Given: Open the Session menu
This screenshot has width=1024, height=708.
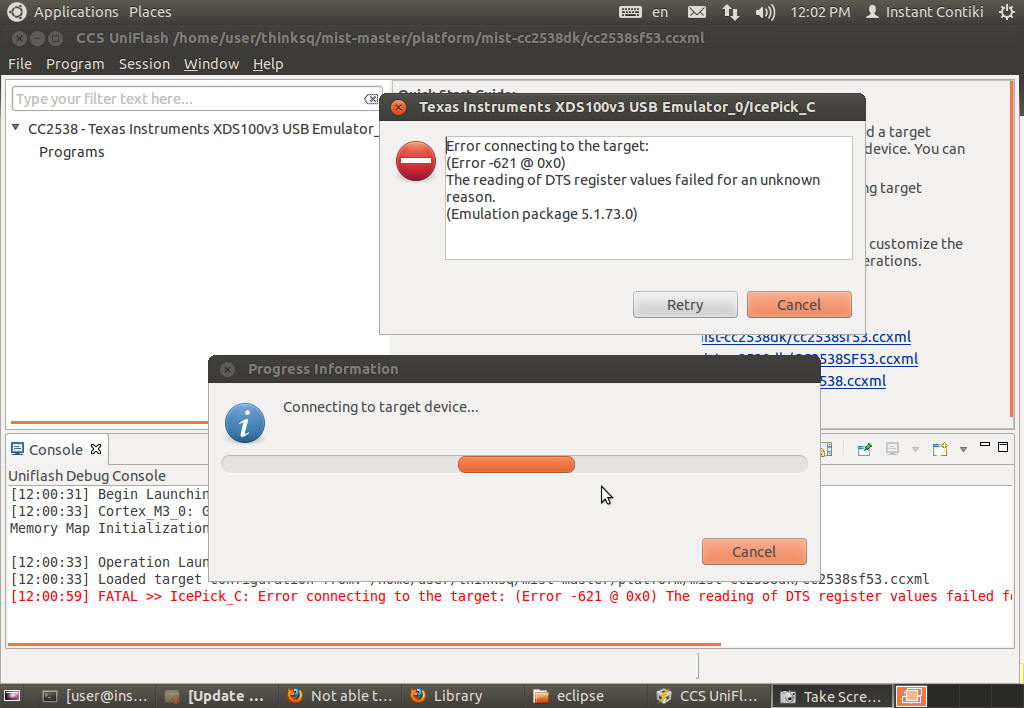Looking at the screenshot, I should coord(144,64).
